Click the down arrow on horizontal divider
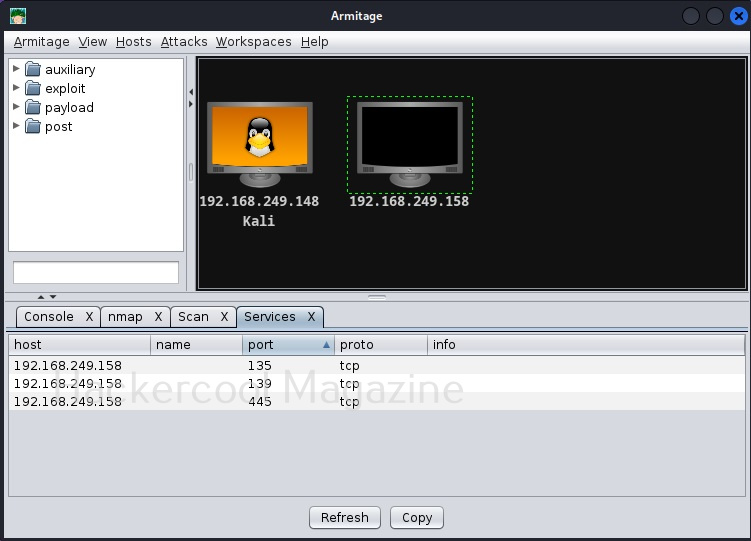This screenshot has height=541, width=751. (x=53, y=297)
